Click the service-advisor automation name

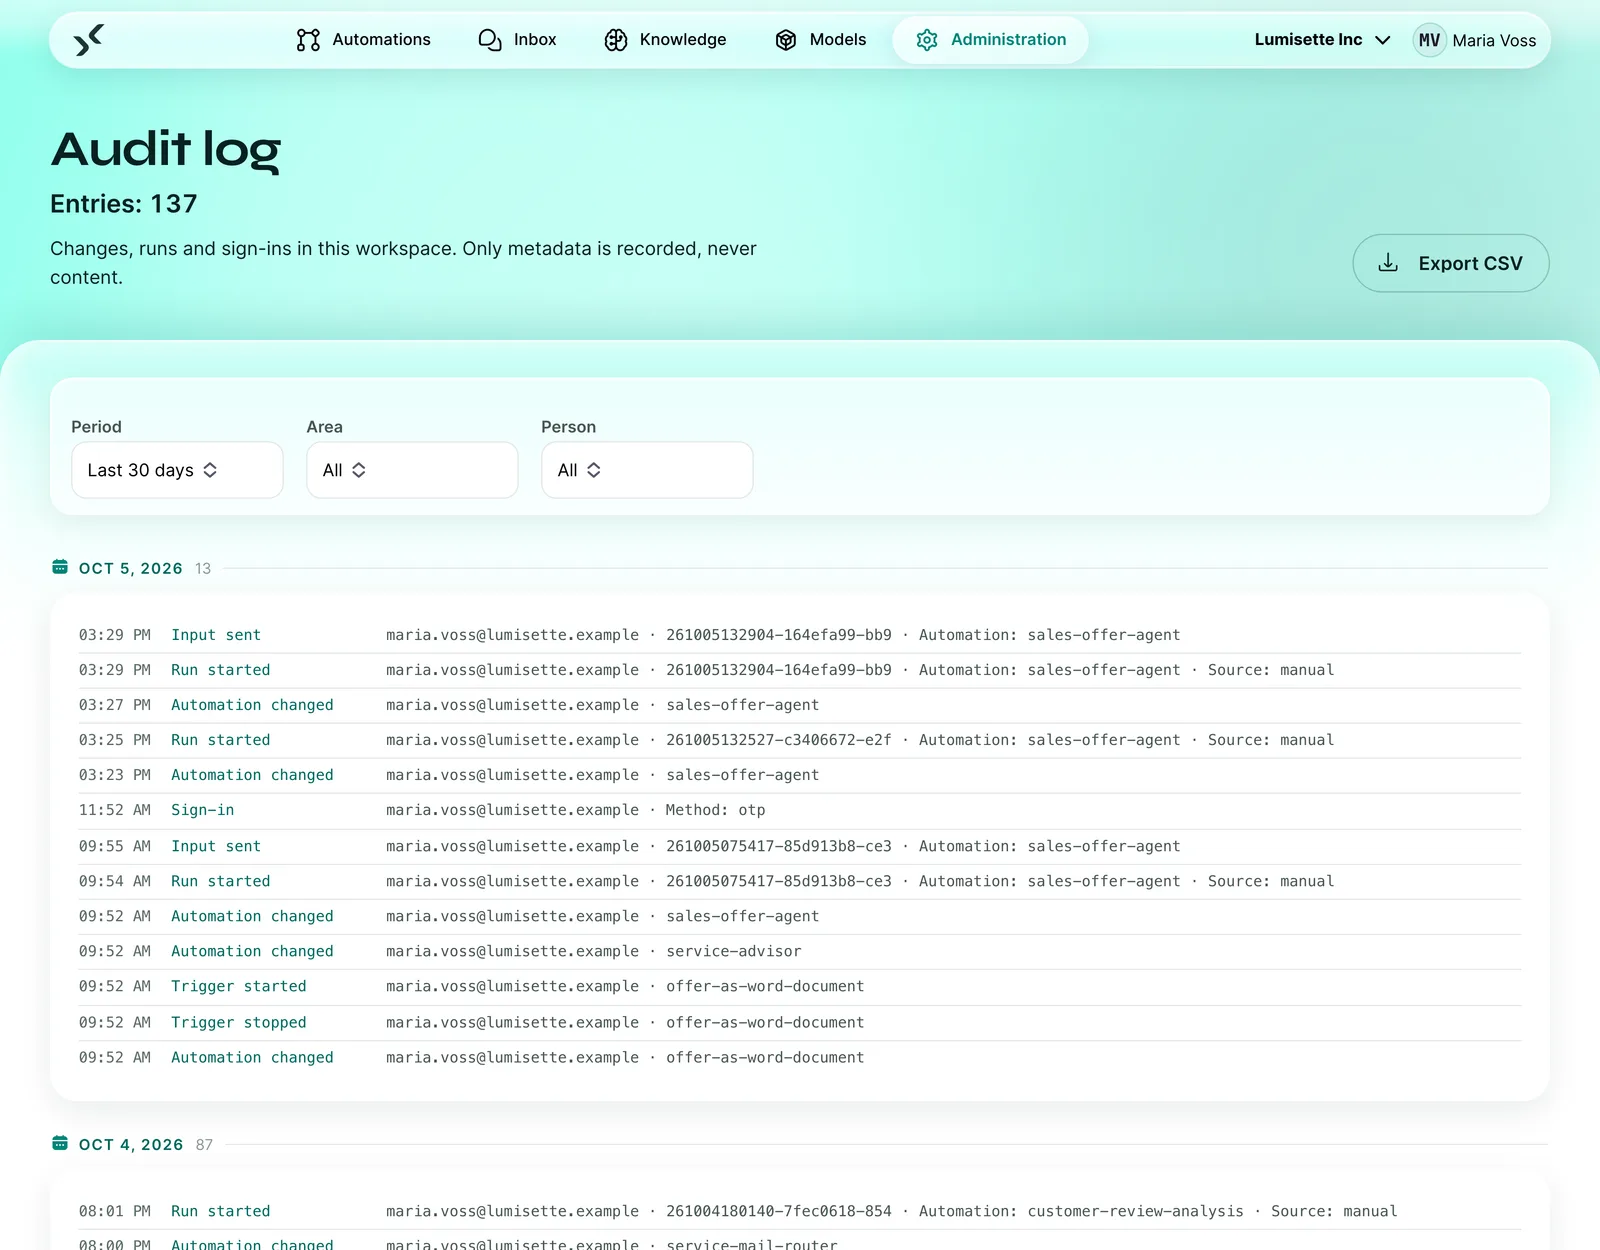734,951
